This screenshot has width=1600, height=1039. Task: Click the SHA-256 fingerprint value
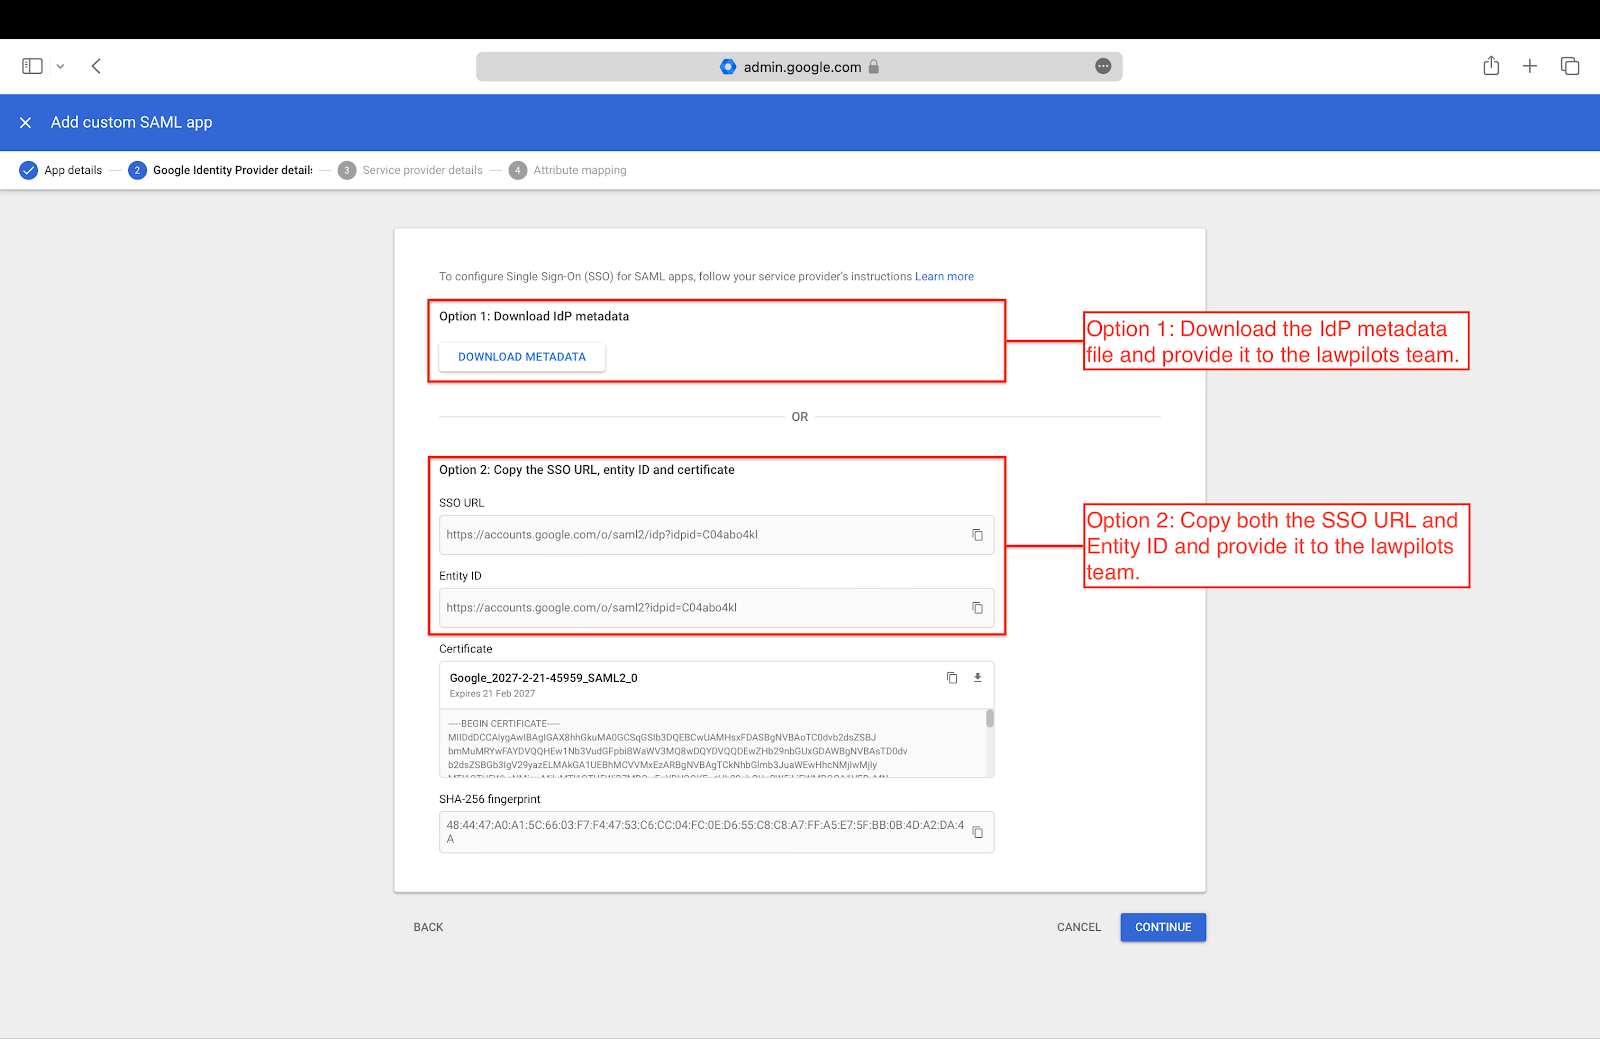(705, 832)
